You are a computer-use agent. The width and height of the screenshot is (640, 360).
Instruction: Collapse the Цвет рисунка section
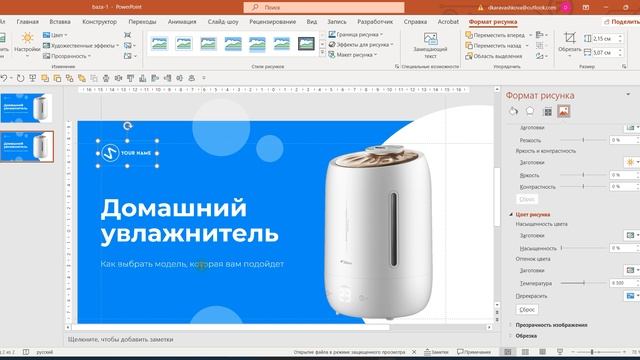(511, 214)
